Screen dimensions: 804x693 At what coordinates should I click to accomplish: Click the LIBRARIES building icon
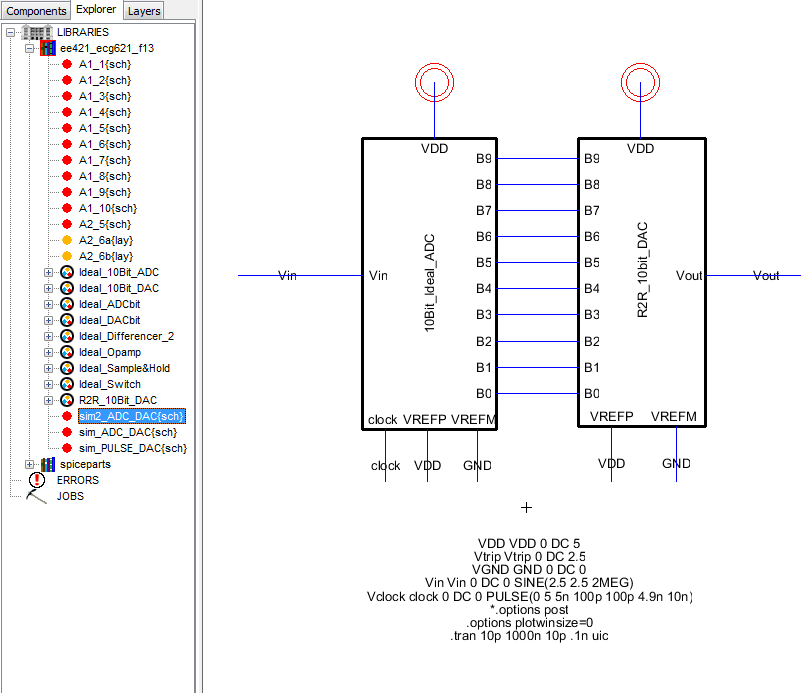click(37, 32)
